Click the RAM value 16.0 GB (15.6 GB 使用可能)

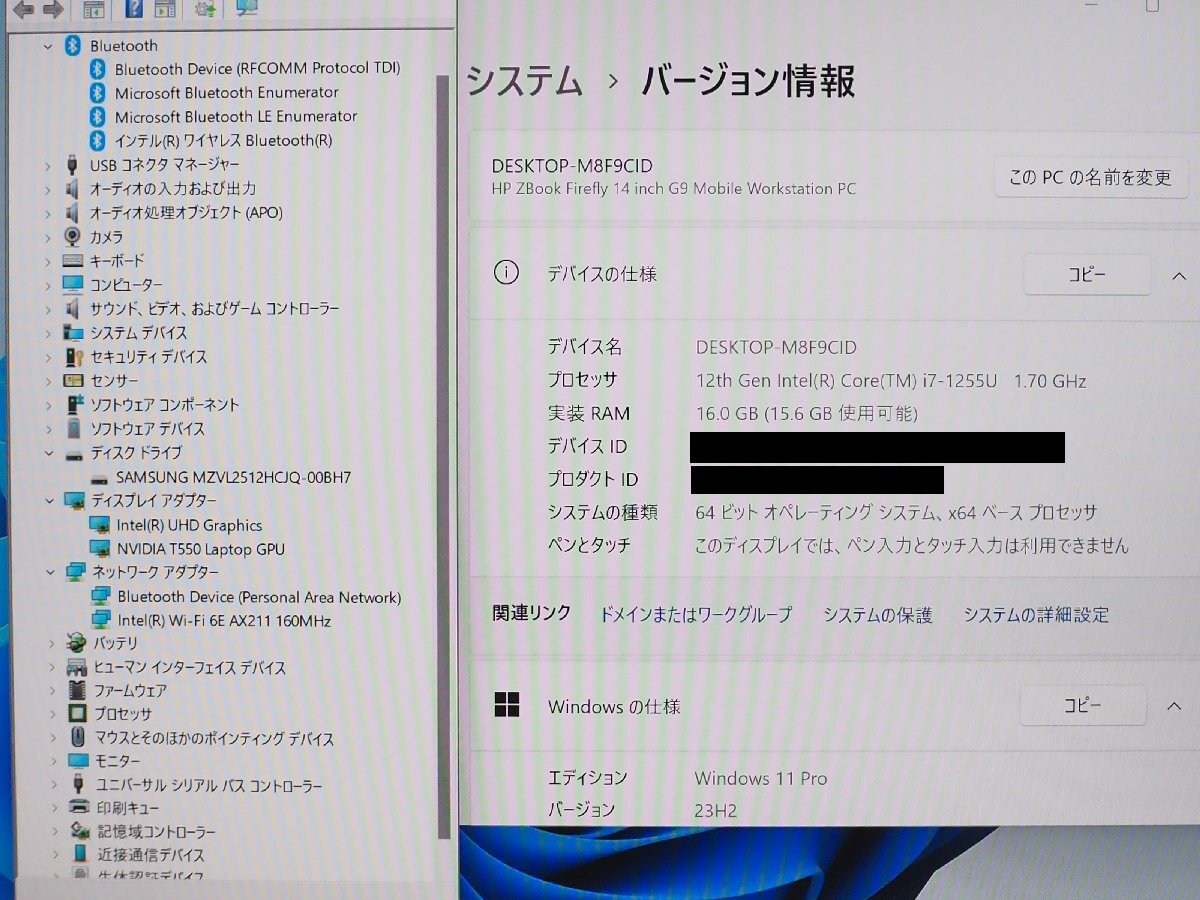[x=806, y=413]
